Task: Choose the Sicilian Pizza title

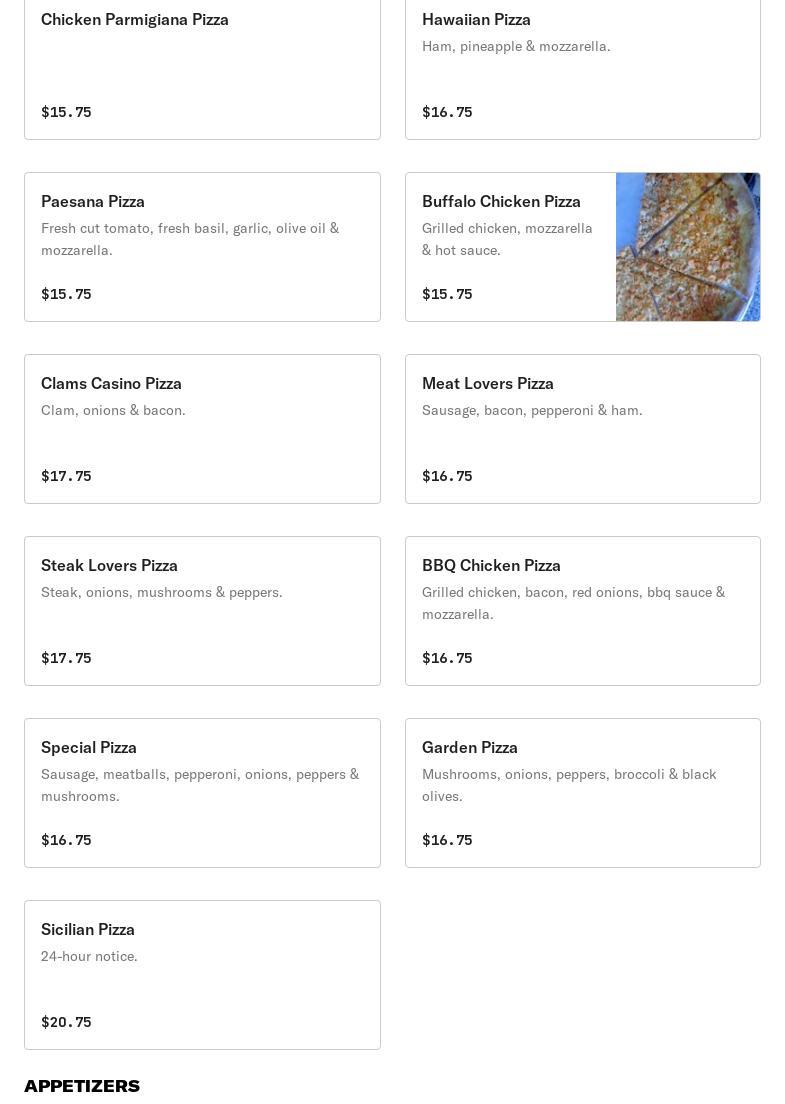Action: point(88,929)
